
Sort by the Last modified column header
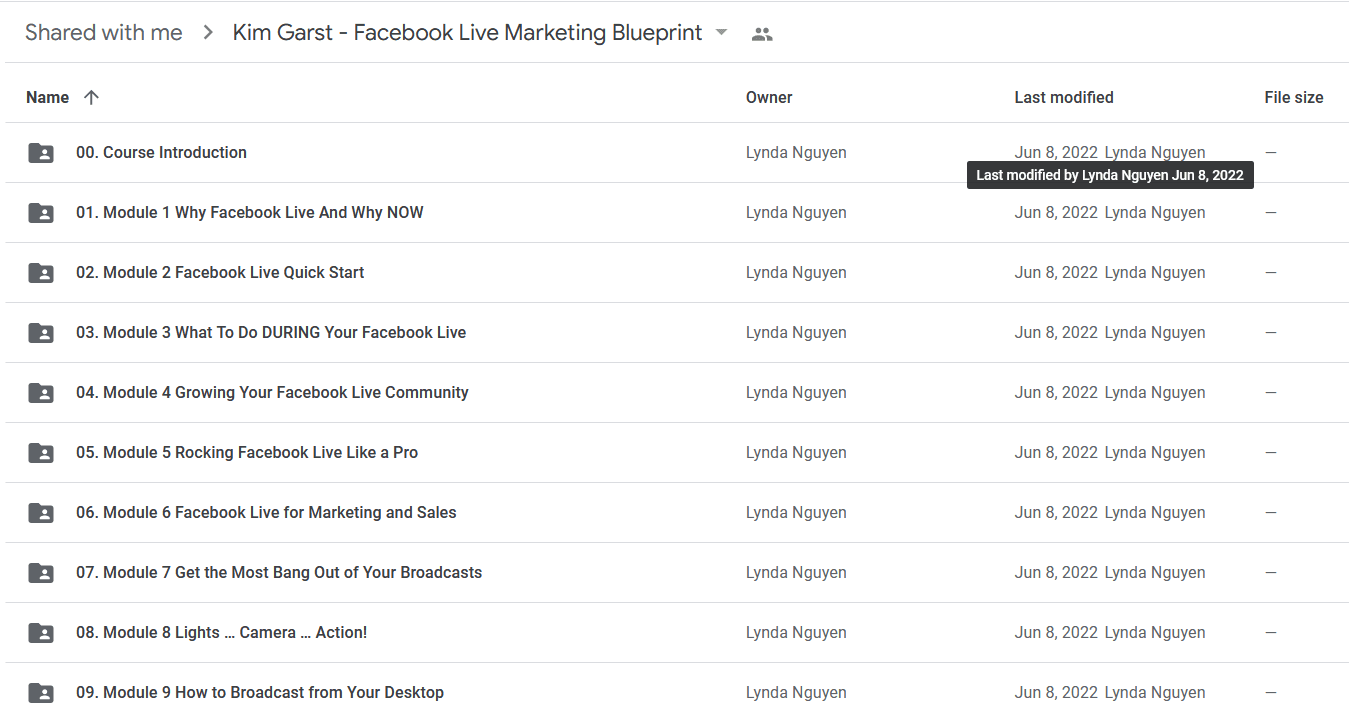point(1064,97)
